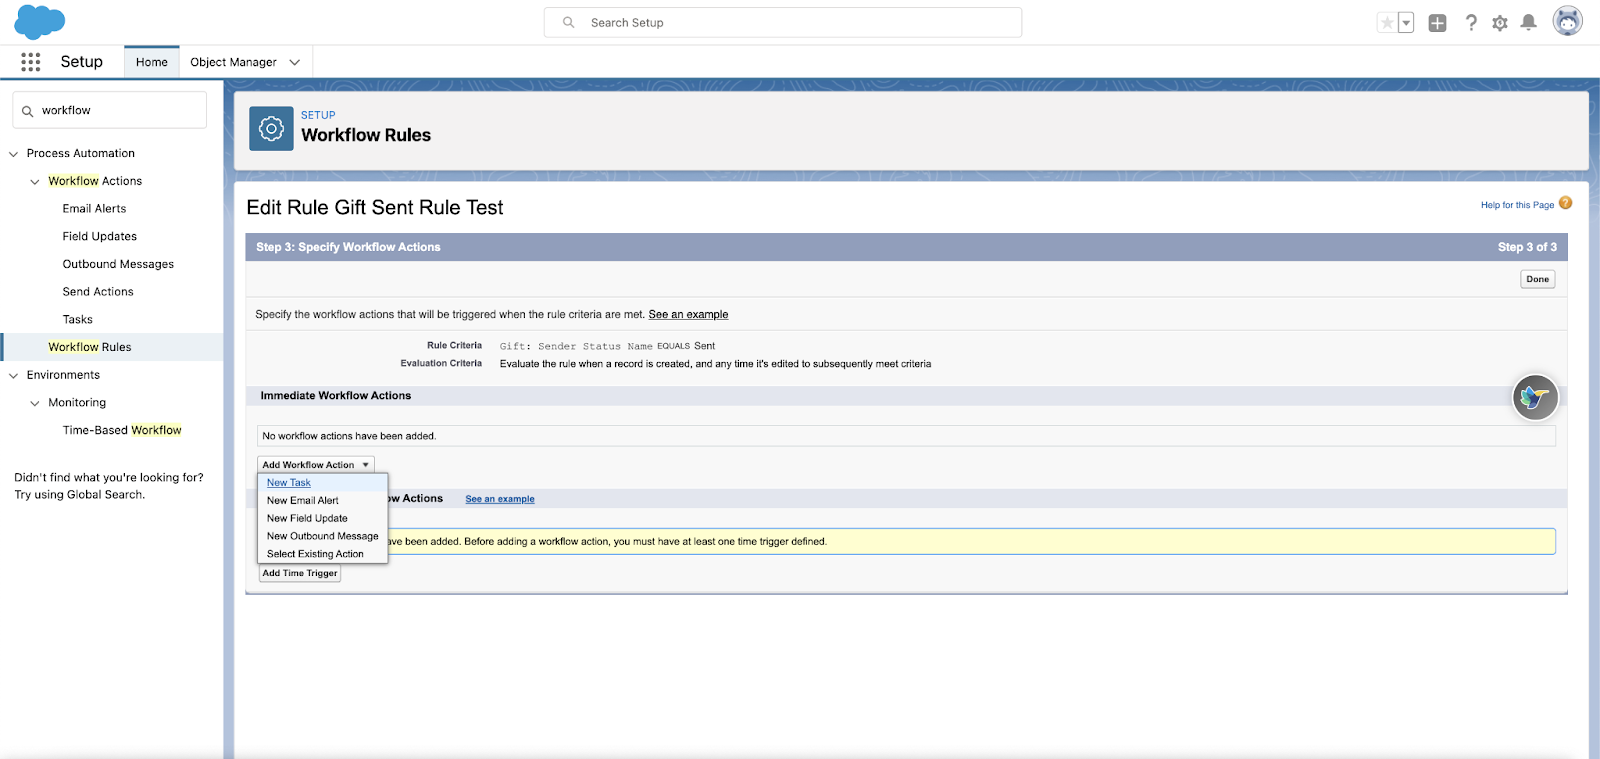Screen dimensions: 1600x759
Task: Open the Help for this Page link
Action: pyautogui.click(x=1517, y=205)
